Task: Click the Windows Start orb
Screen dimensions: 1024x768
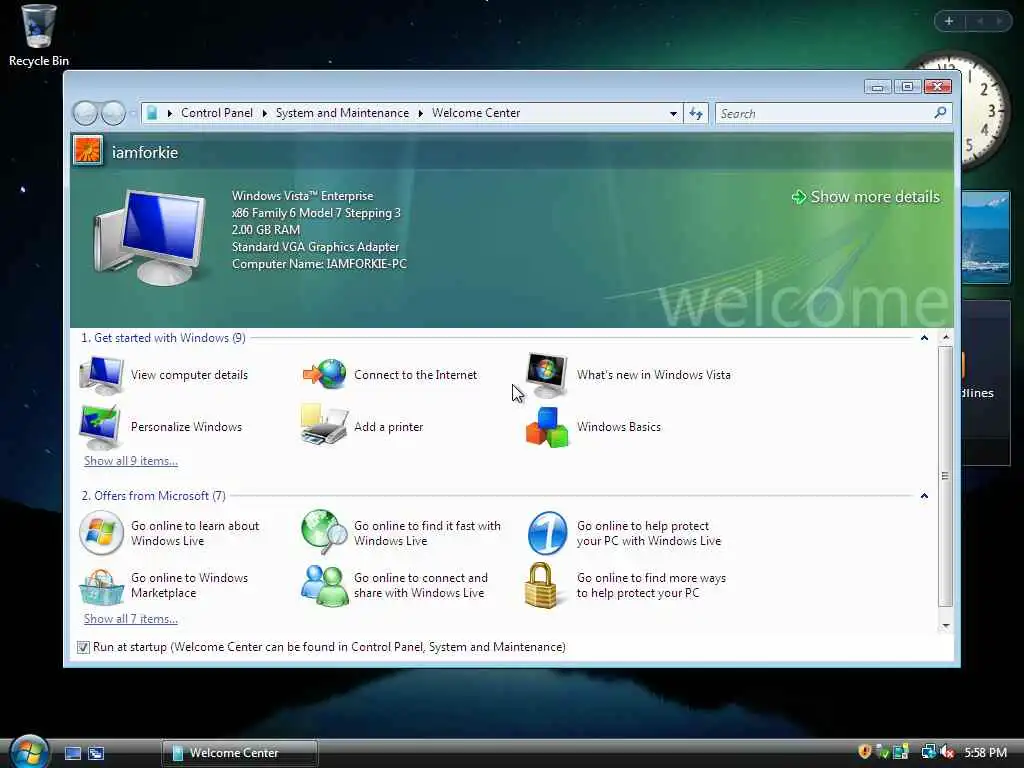Action: click(29, 752)
